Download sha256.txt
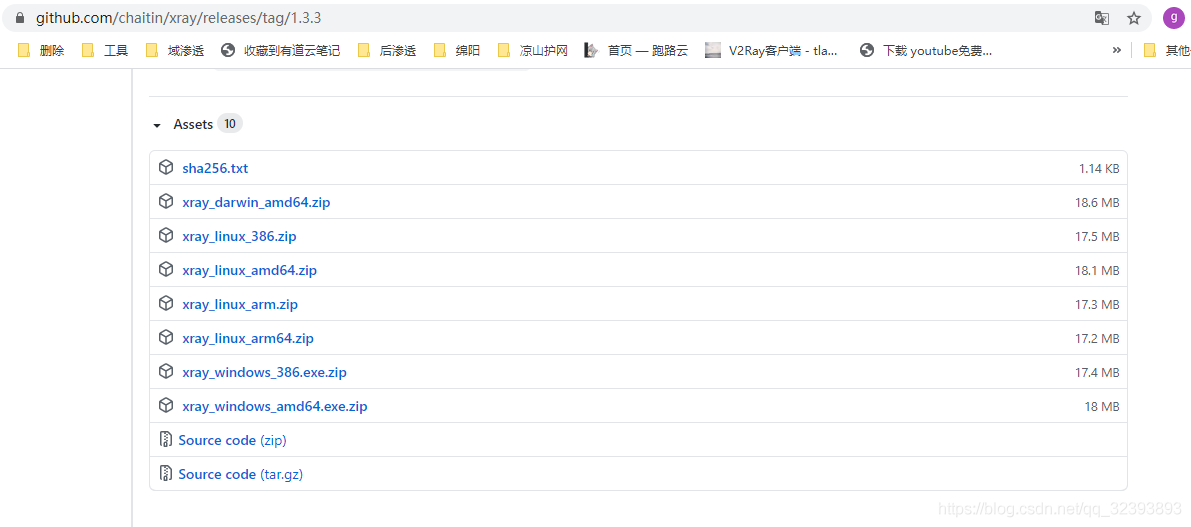1191x527 pixels. click(x=215, y=168)
